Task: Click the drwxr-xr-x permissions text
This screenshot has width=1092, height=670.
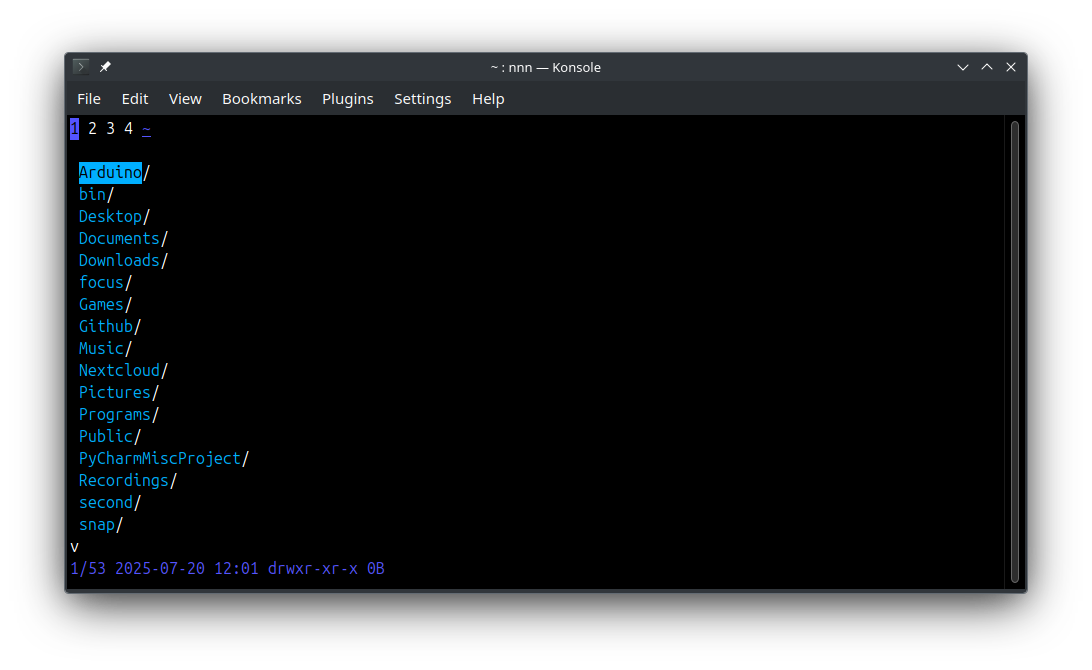Action: pyautogui.click(x=313, y=568)
